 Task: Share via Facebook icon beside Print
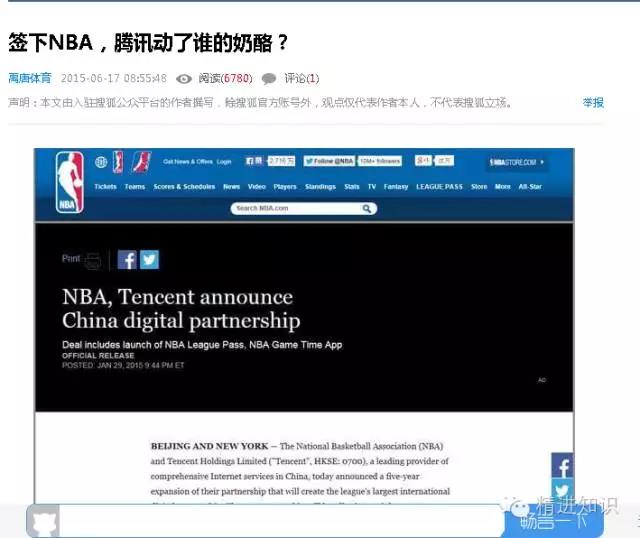click(127, 260)
